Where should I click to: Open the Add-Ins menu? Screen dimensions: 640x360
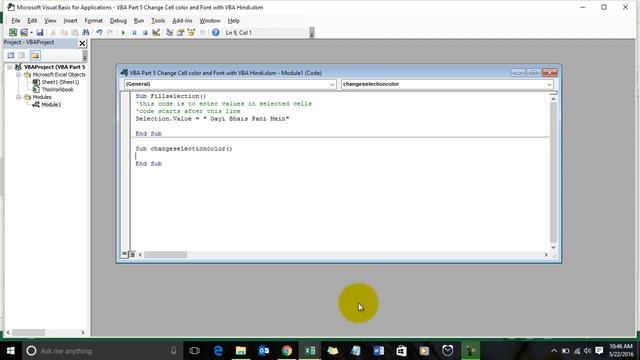(182, 20)
